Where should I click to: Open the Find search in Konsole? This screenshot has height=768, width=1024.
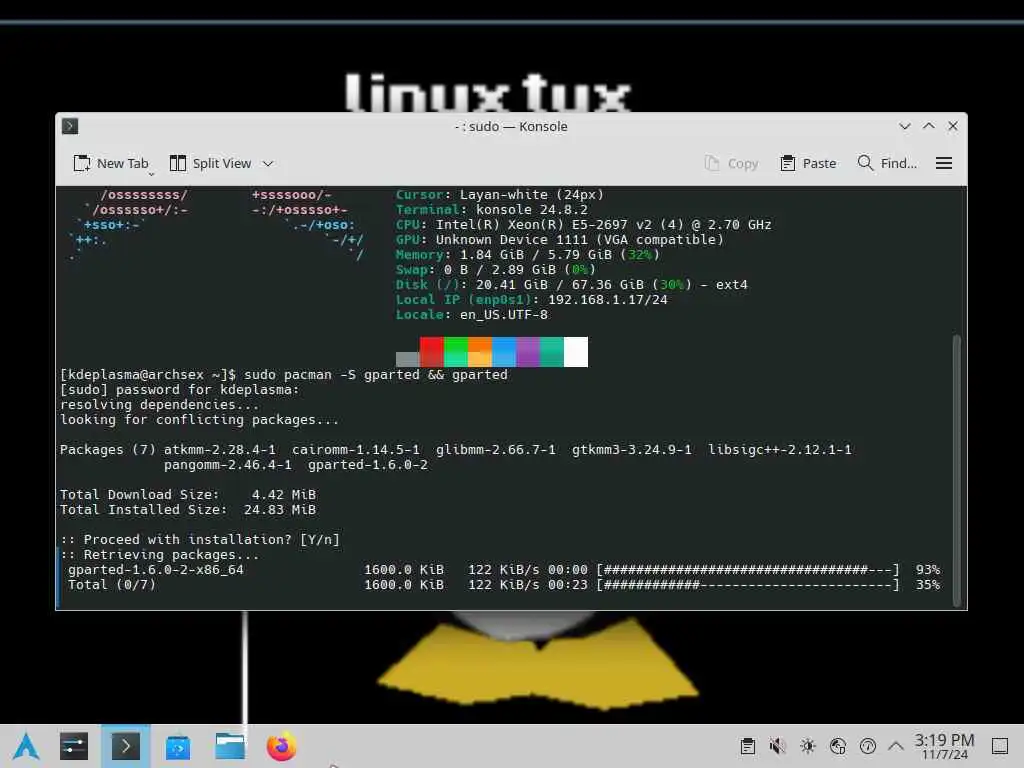pyautogui.click(x=887, y=163)
